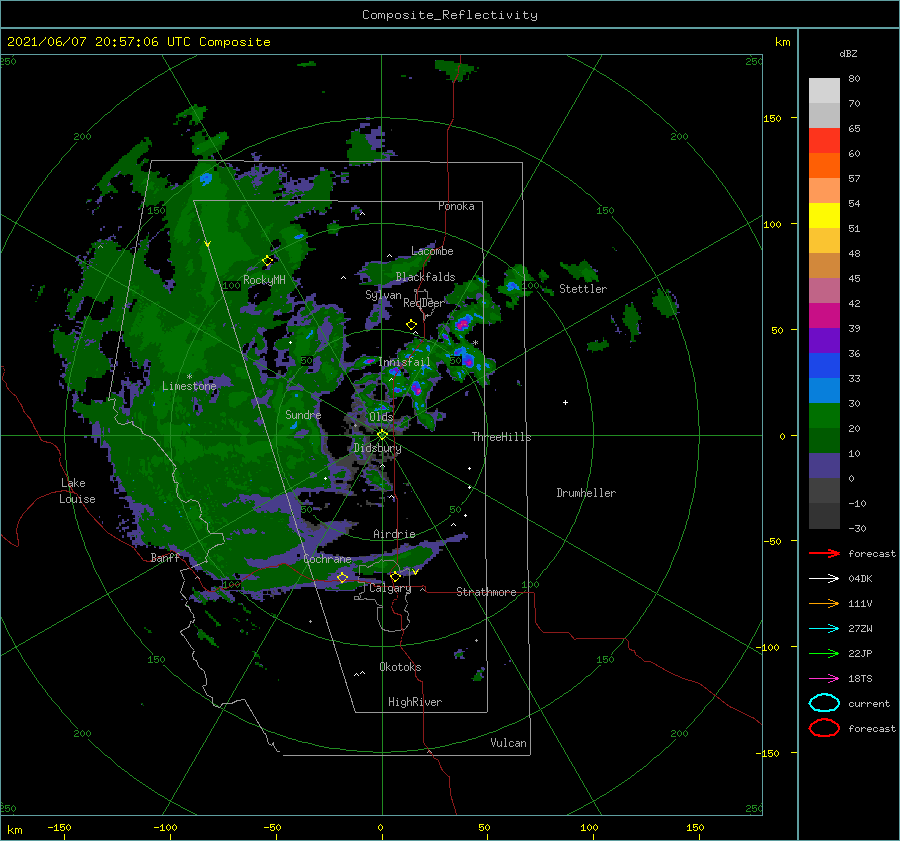Click the Calgary city label
Viewport: 900px width, 841px height.
(390, 588)
